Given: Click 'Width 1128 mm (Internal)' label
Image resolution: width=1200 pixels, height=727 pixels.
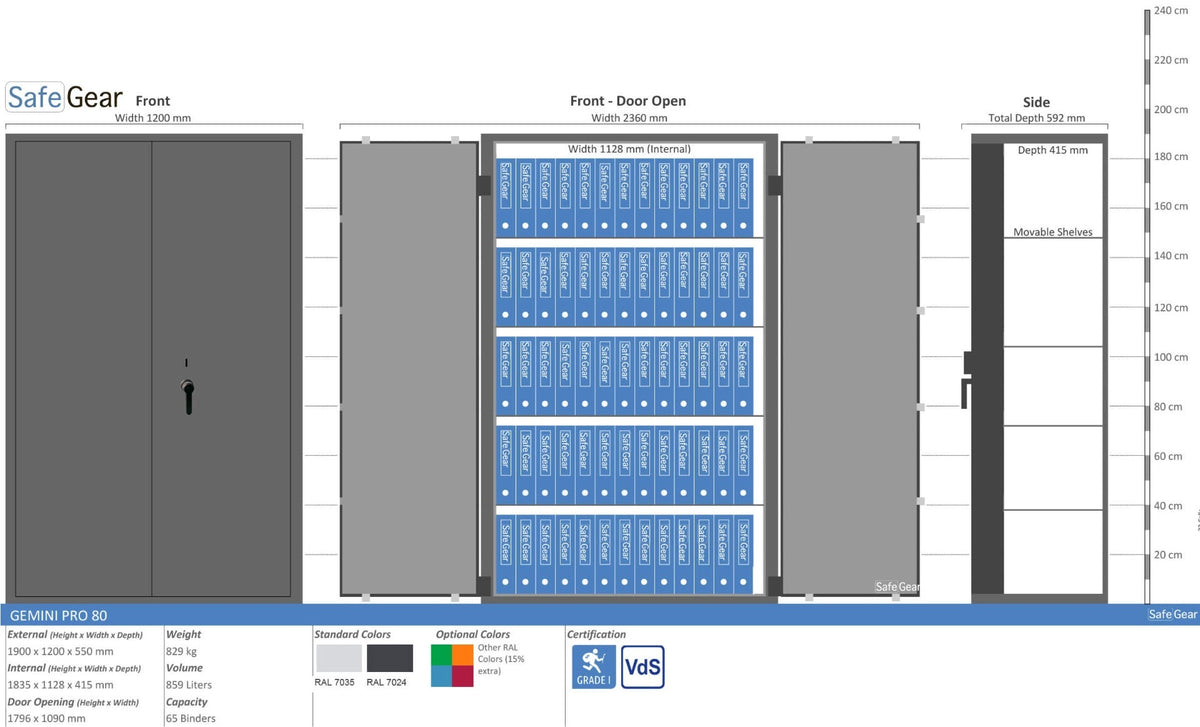Looking at the screenshot, I should 629,149.
